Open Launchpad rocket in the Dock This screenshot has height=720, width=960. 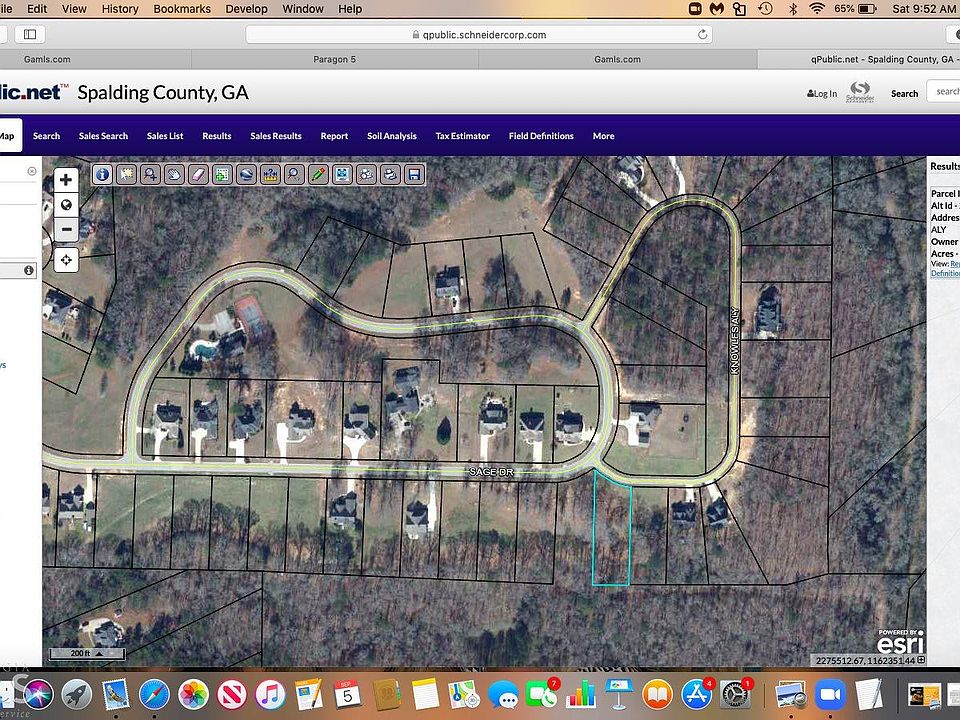point(77,695)
